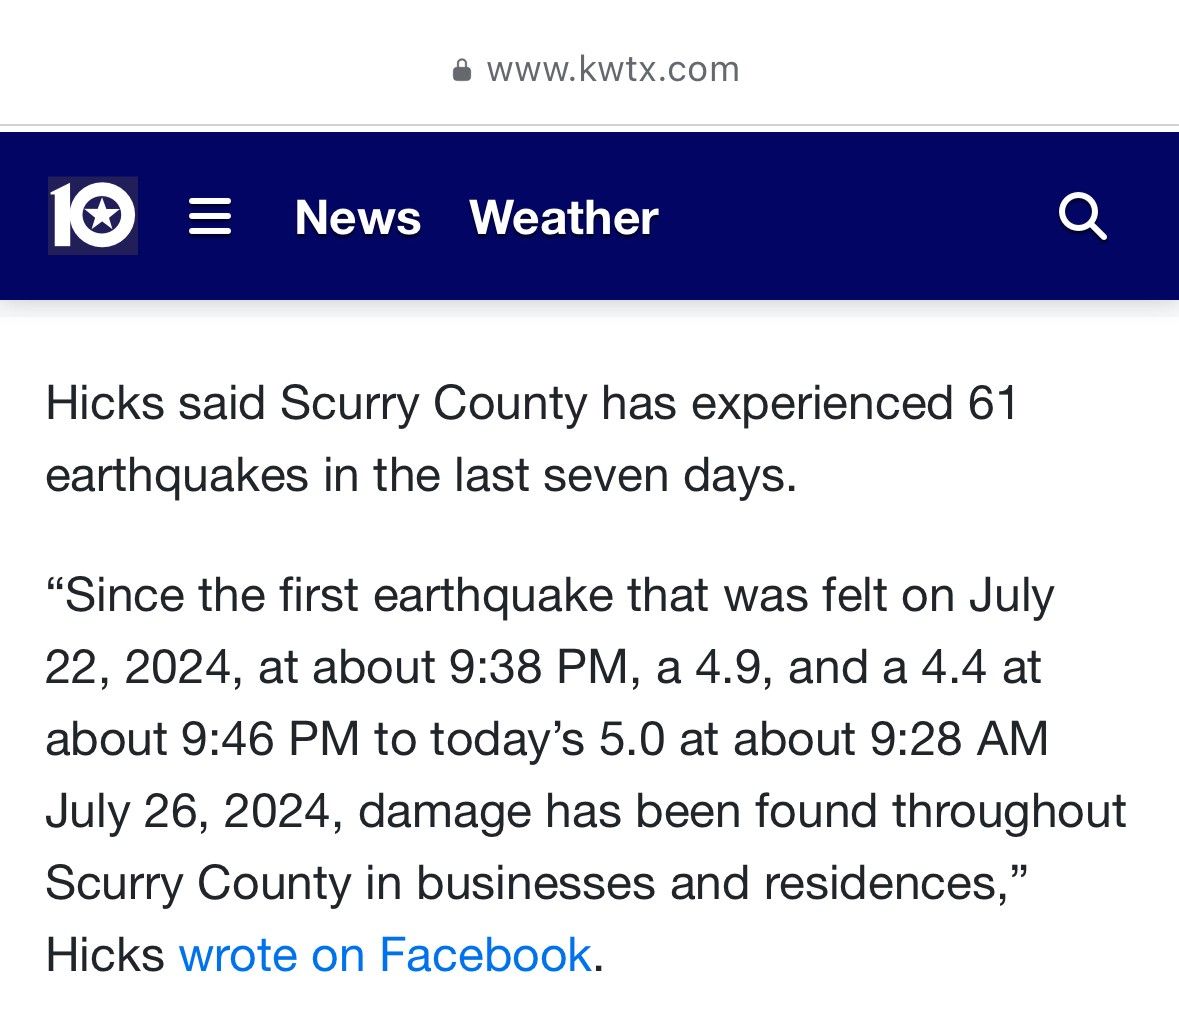Follow the "wrote on Facebook" link
Viewport: 1179px width, 1009px height.
click(385, 955)
